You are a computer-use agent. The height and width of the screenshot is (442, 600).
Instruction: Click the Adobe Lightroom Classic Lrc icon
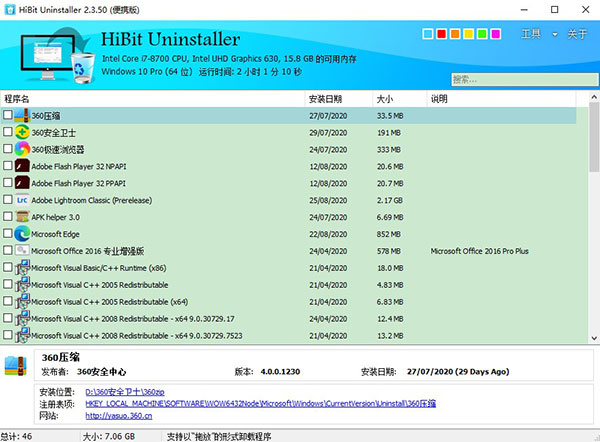point(22,200)
